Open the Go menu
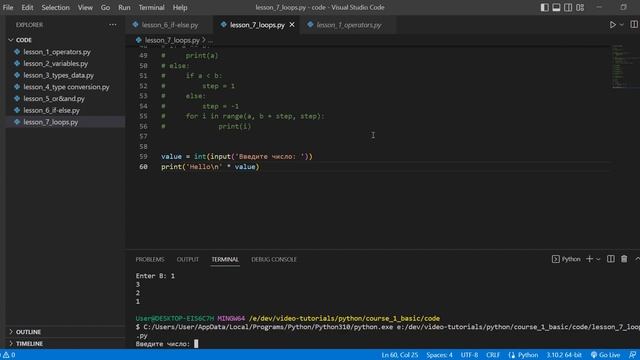Image resolution: width=640 pixels, height=360 pixels. pyautogui.click(x=105, y=7)
